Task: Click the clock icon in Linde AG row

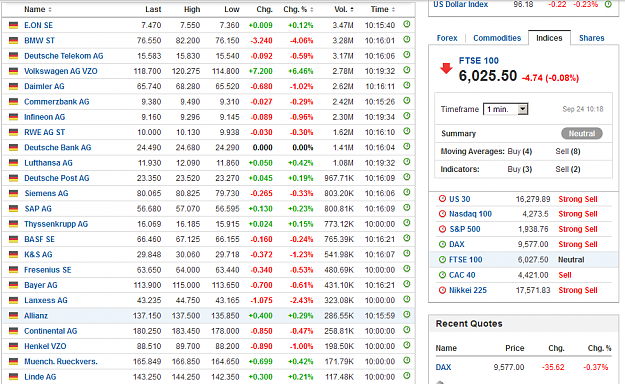Action: tap(407, 376)
